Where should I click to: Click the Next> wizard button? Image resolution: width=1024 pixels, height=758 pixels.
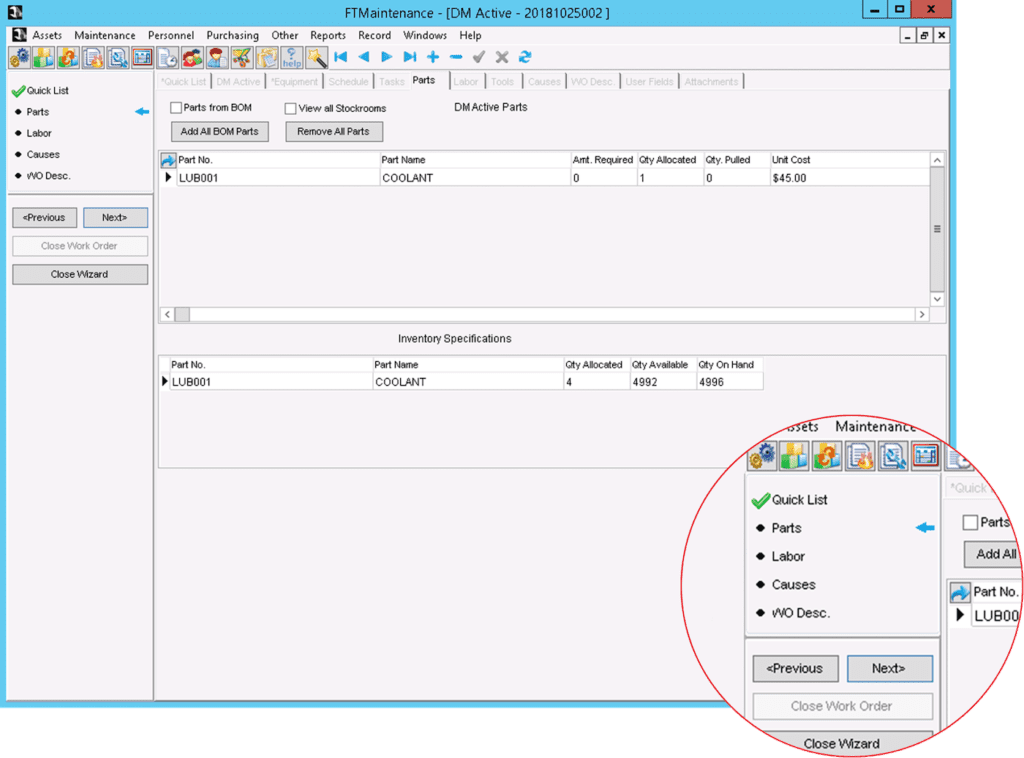click(x=115, y=217)
